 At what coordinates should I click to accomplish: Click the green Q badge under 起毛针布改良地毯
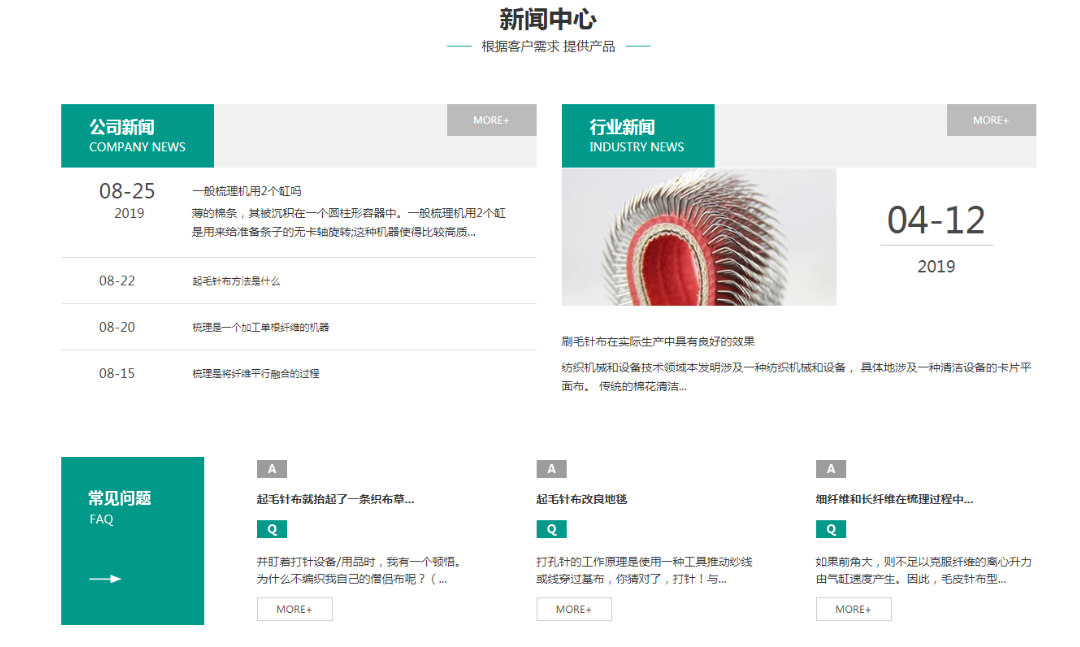[551, 530]
